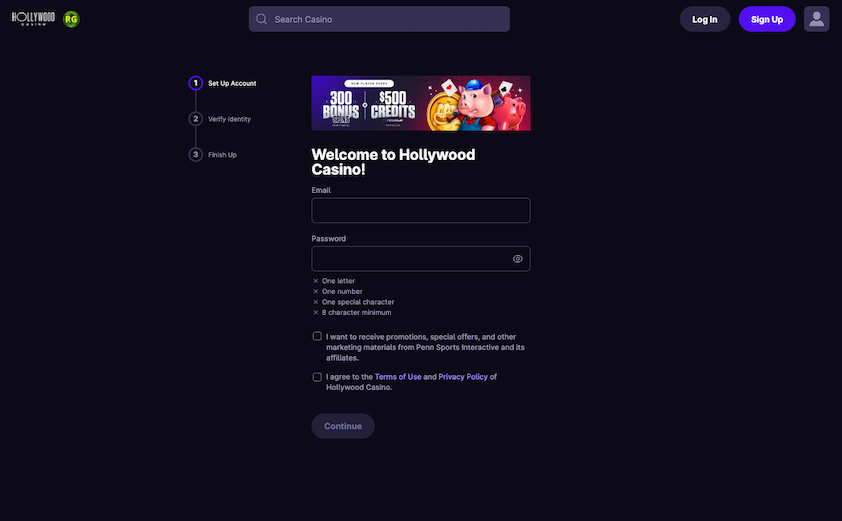Click the Sign Up button

click(767, 19)
